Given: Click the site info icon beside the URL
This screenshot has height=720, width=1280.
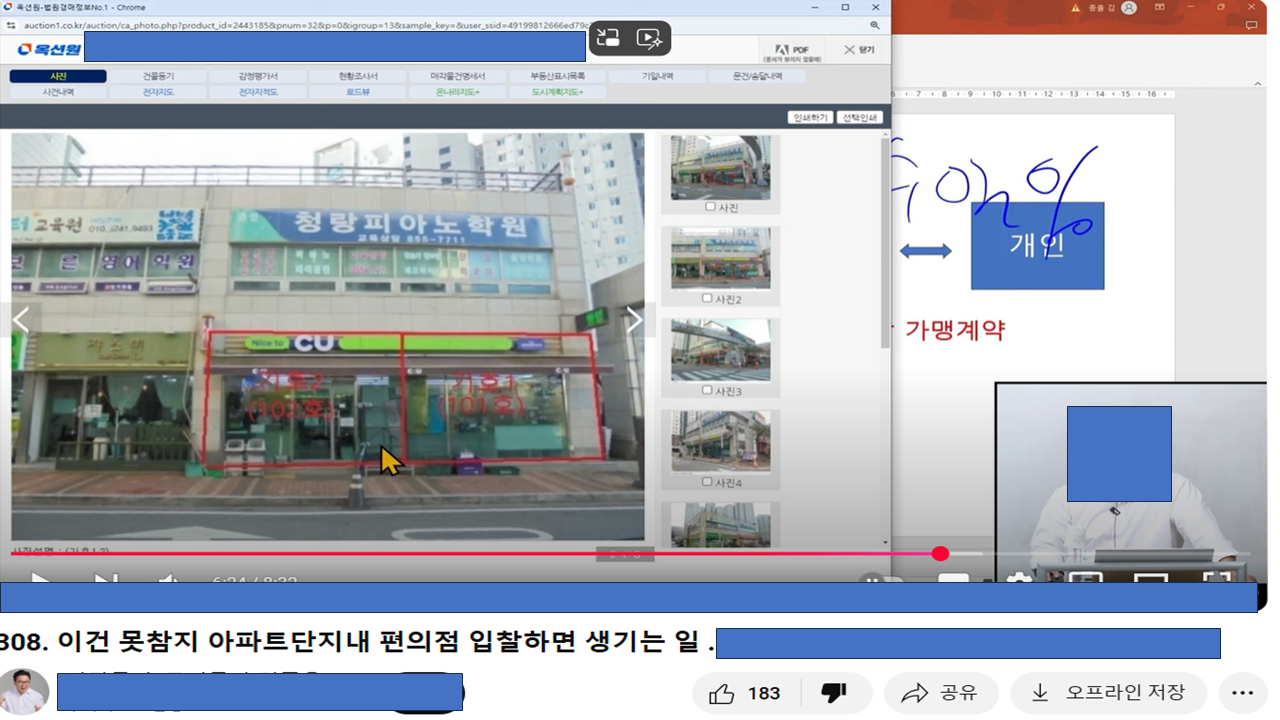Looking at the screenshot, I should (11, 25).
